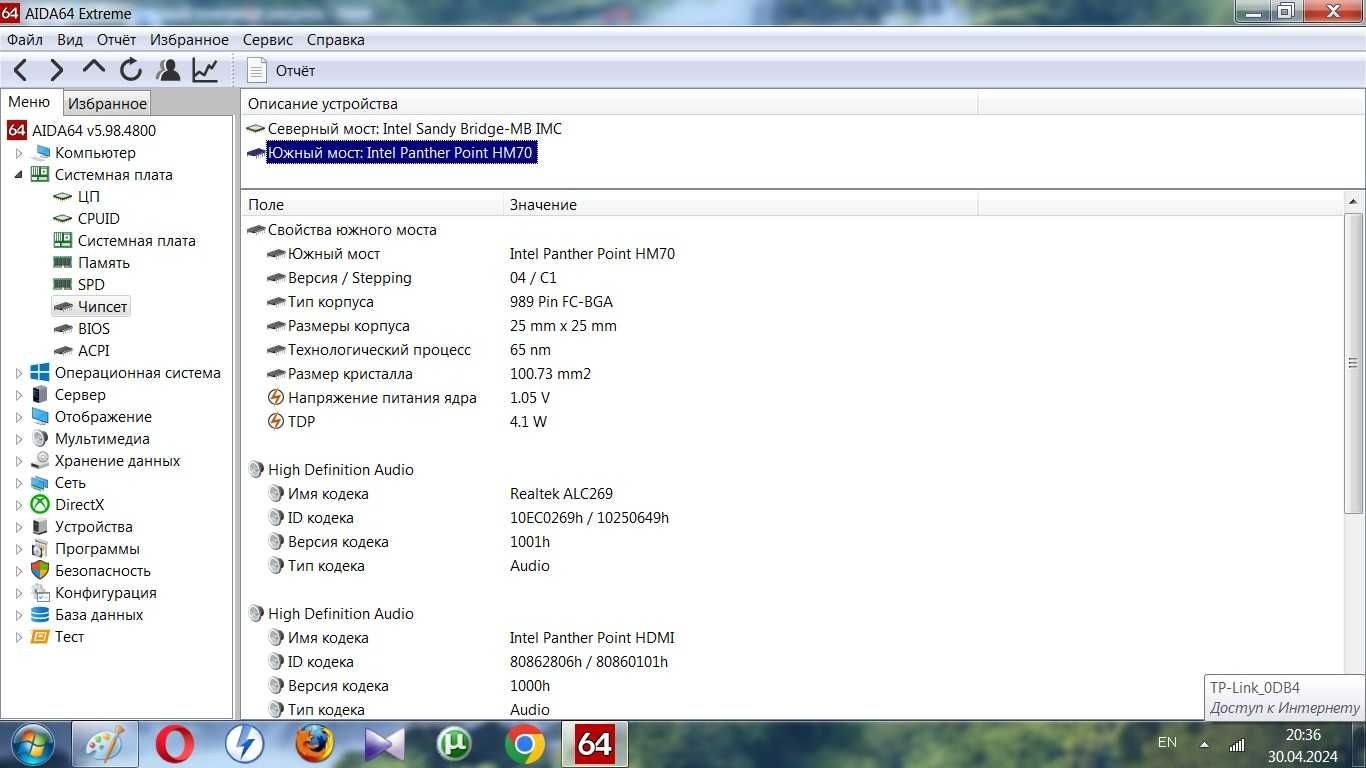Expand the Операционная система node

tap(19, 373)
